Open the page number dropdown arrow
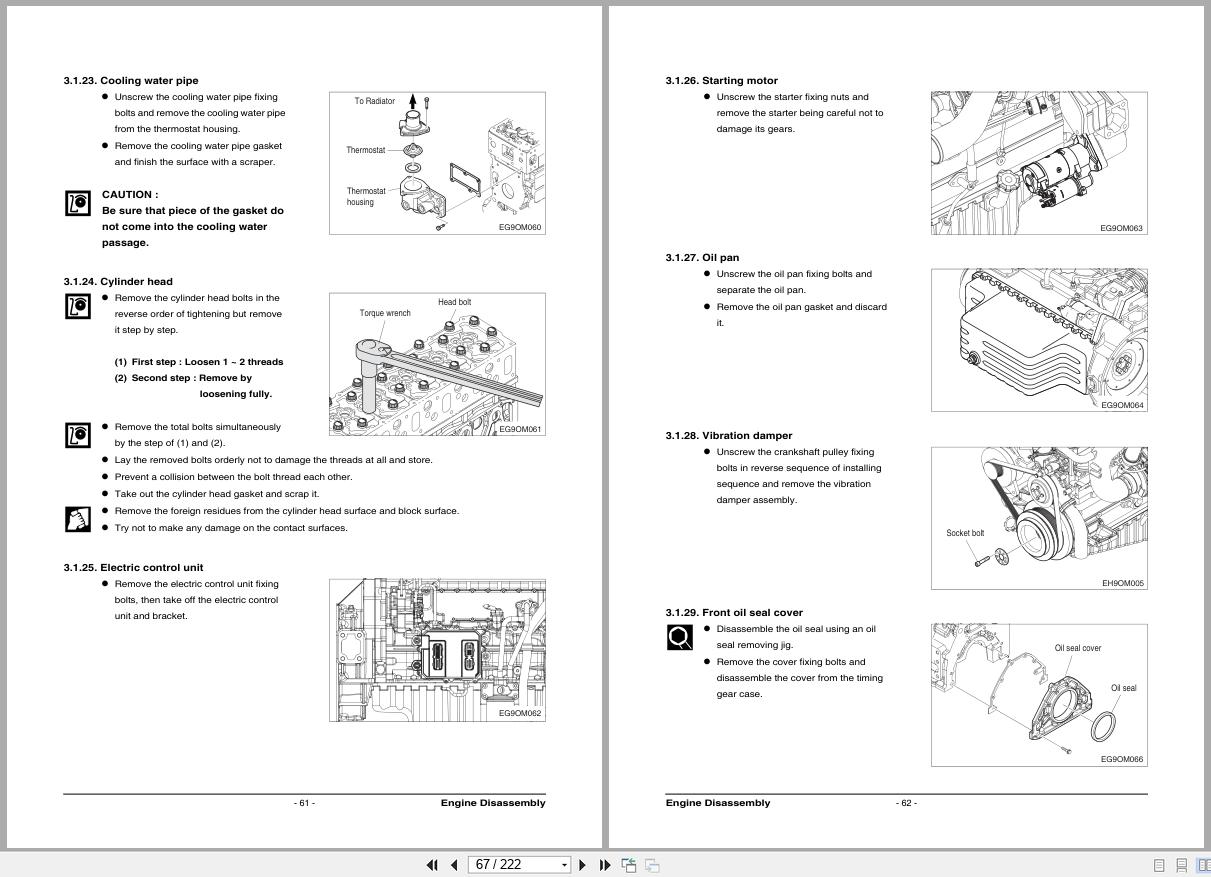 click(565, 865)
